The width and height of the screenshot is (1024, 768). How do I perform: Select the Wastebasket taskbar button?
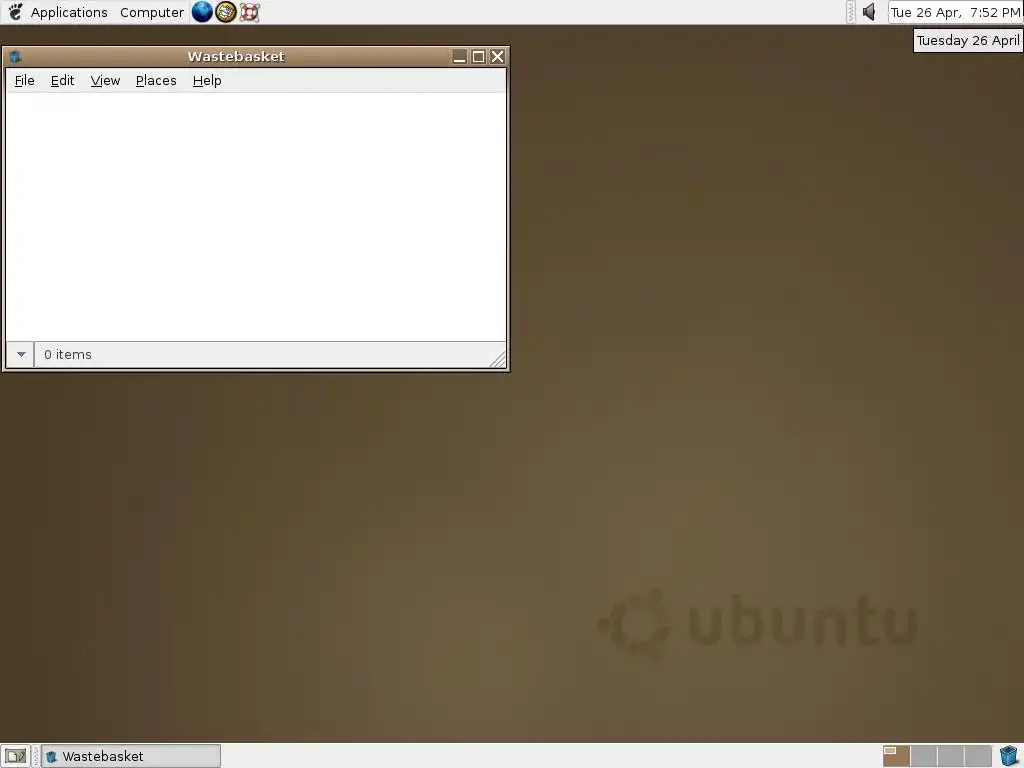tap(131, 756)
